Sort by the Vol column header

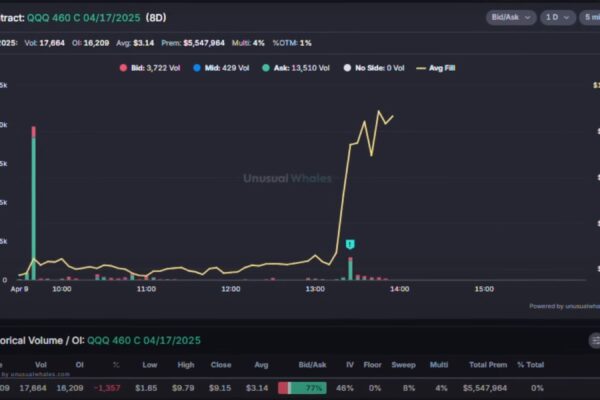pyautogui.click(x=41, y=365)
